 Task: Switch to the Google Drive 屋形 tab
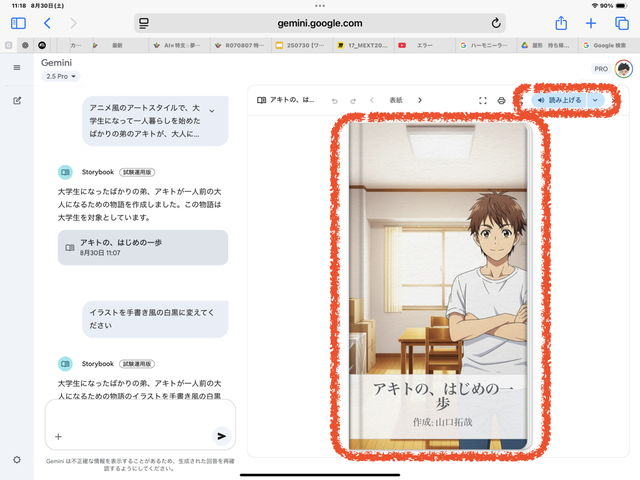pos(547,45)
